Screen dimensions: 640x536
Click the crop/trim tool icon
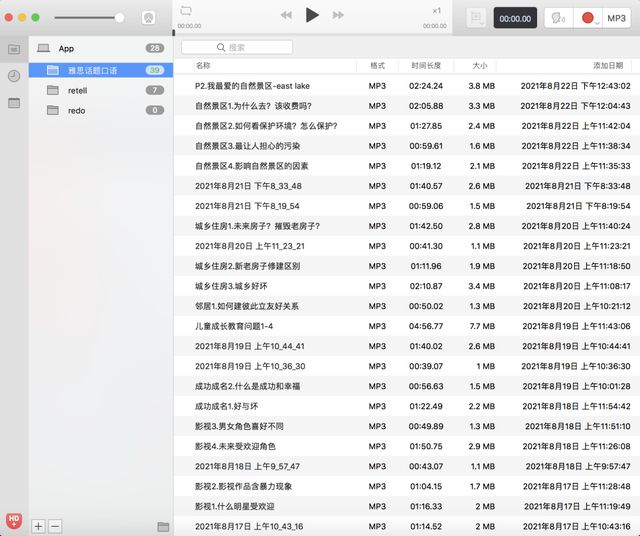pyautogui.click(x=476, y=18)
